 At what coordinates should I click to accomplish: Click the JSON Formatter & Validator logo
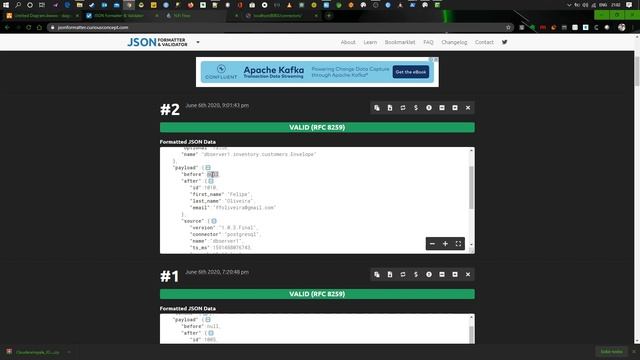pos(158,42)
